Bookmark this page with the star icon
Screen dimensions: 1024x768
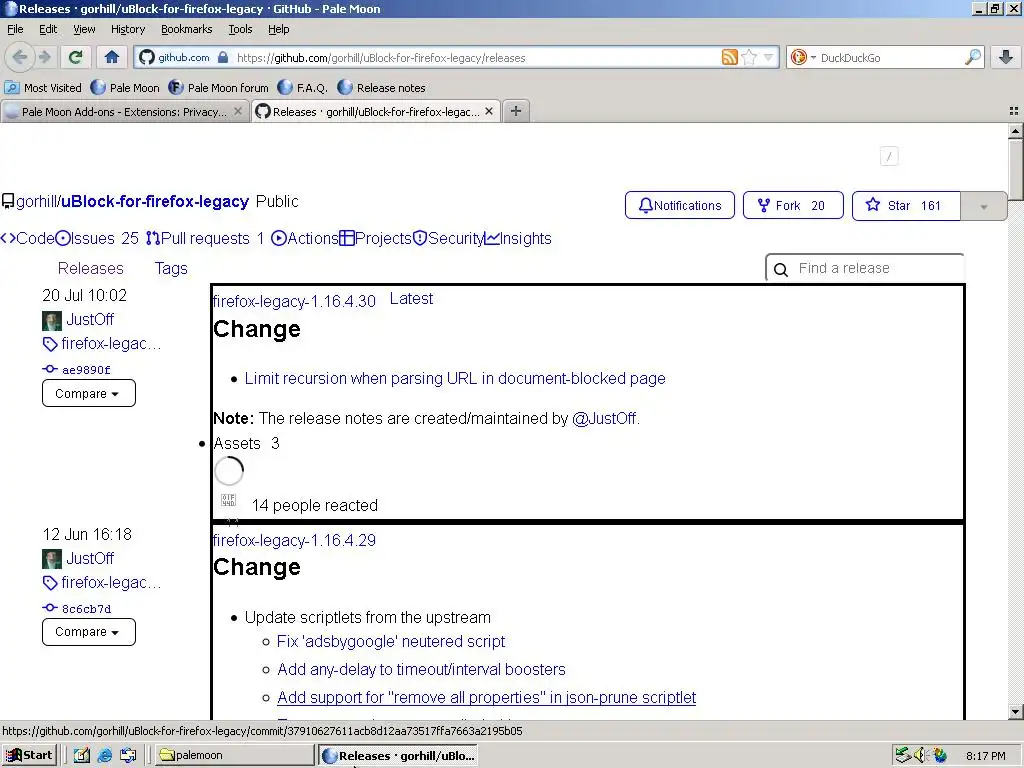tap(749, 57)
